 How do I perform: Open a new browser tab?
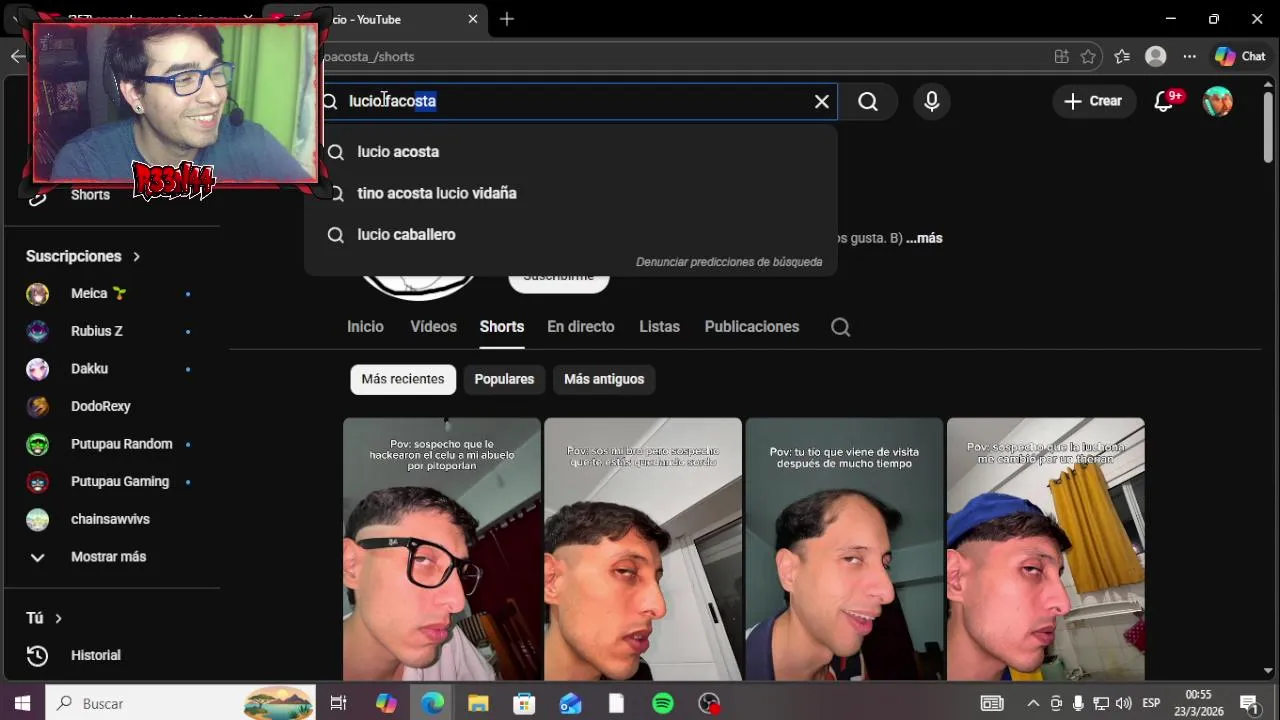(507, 19)
